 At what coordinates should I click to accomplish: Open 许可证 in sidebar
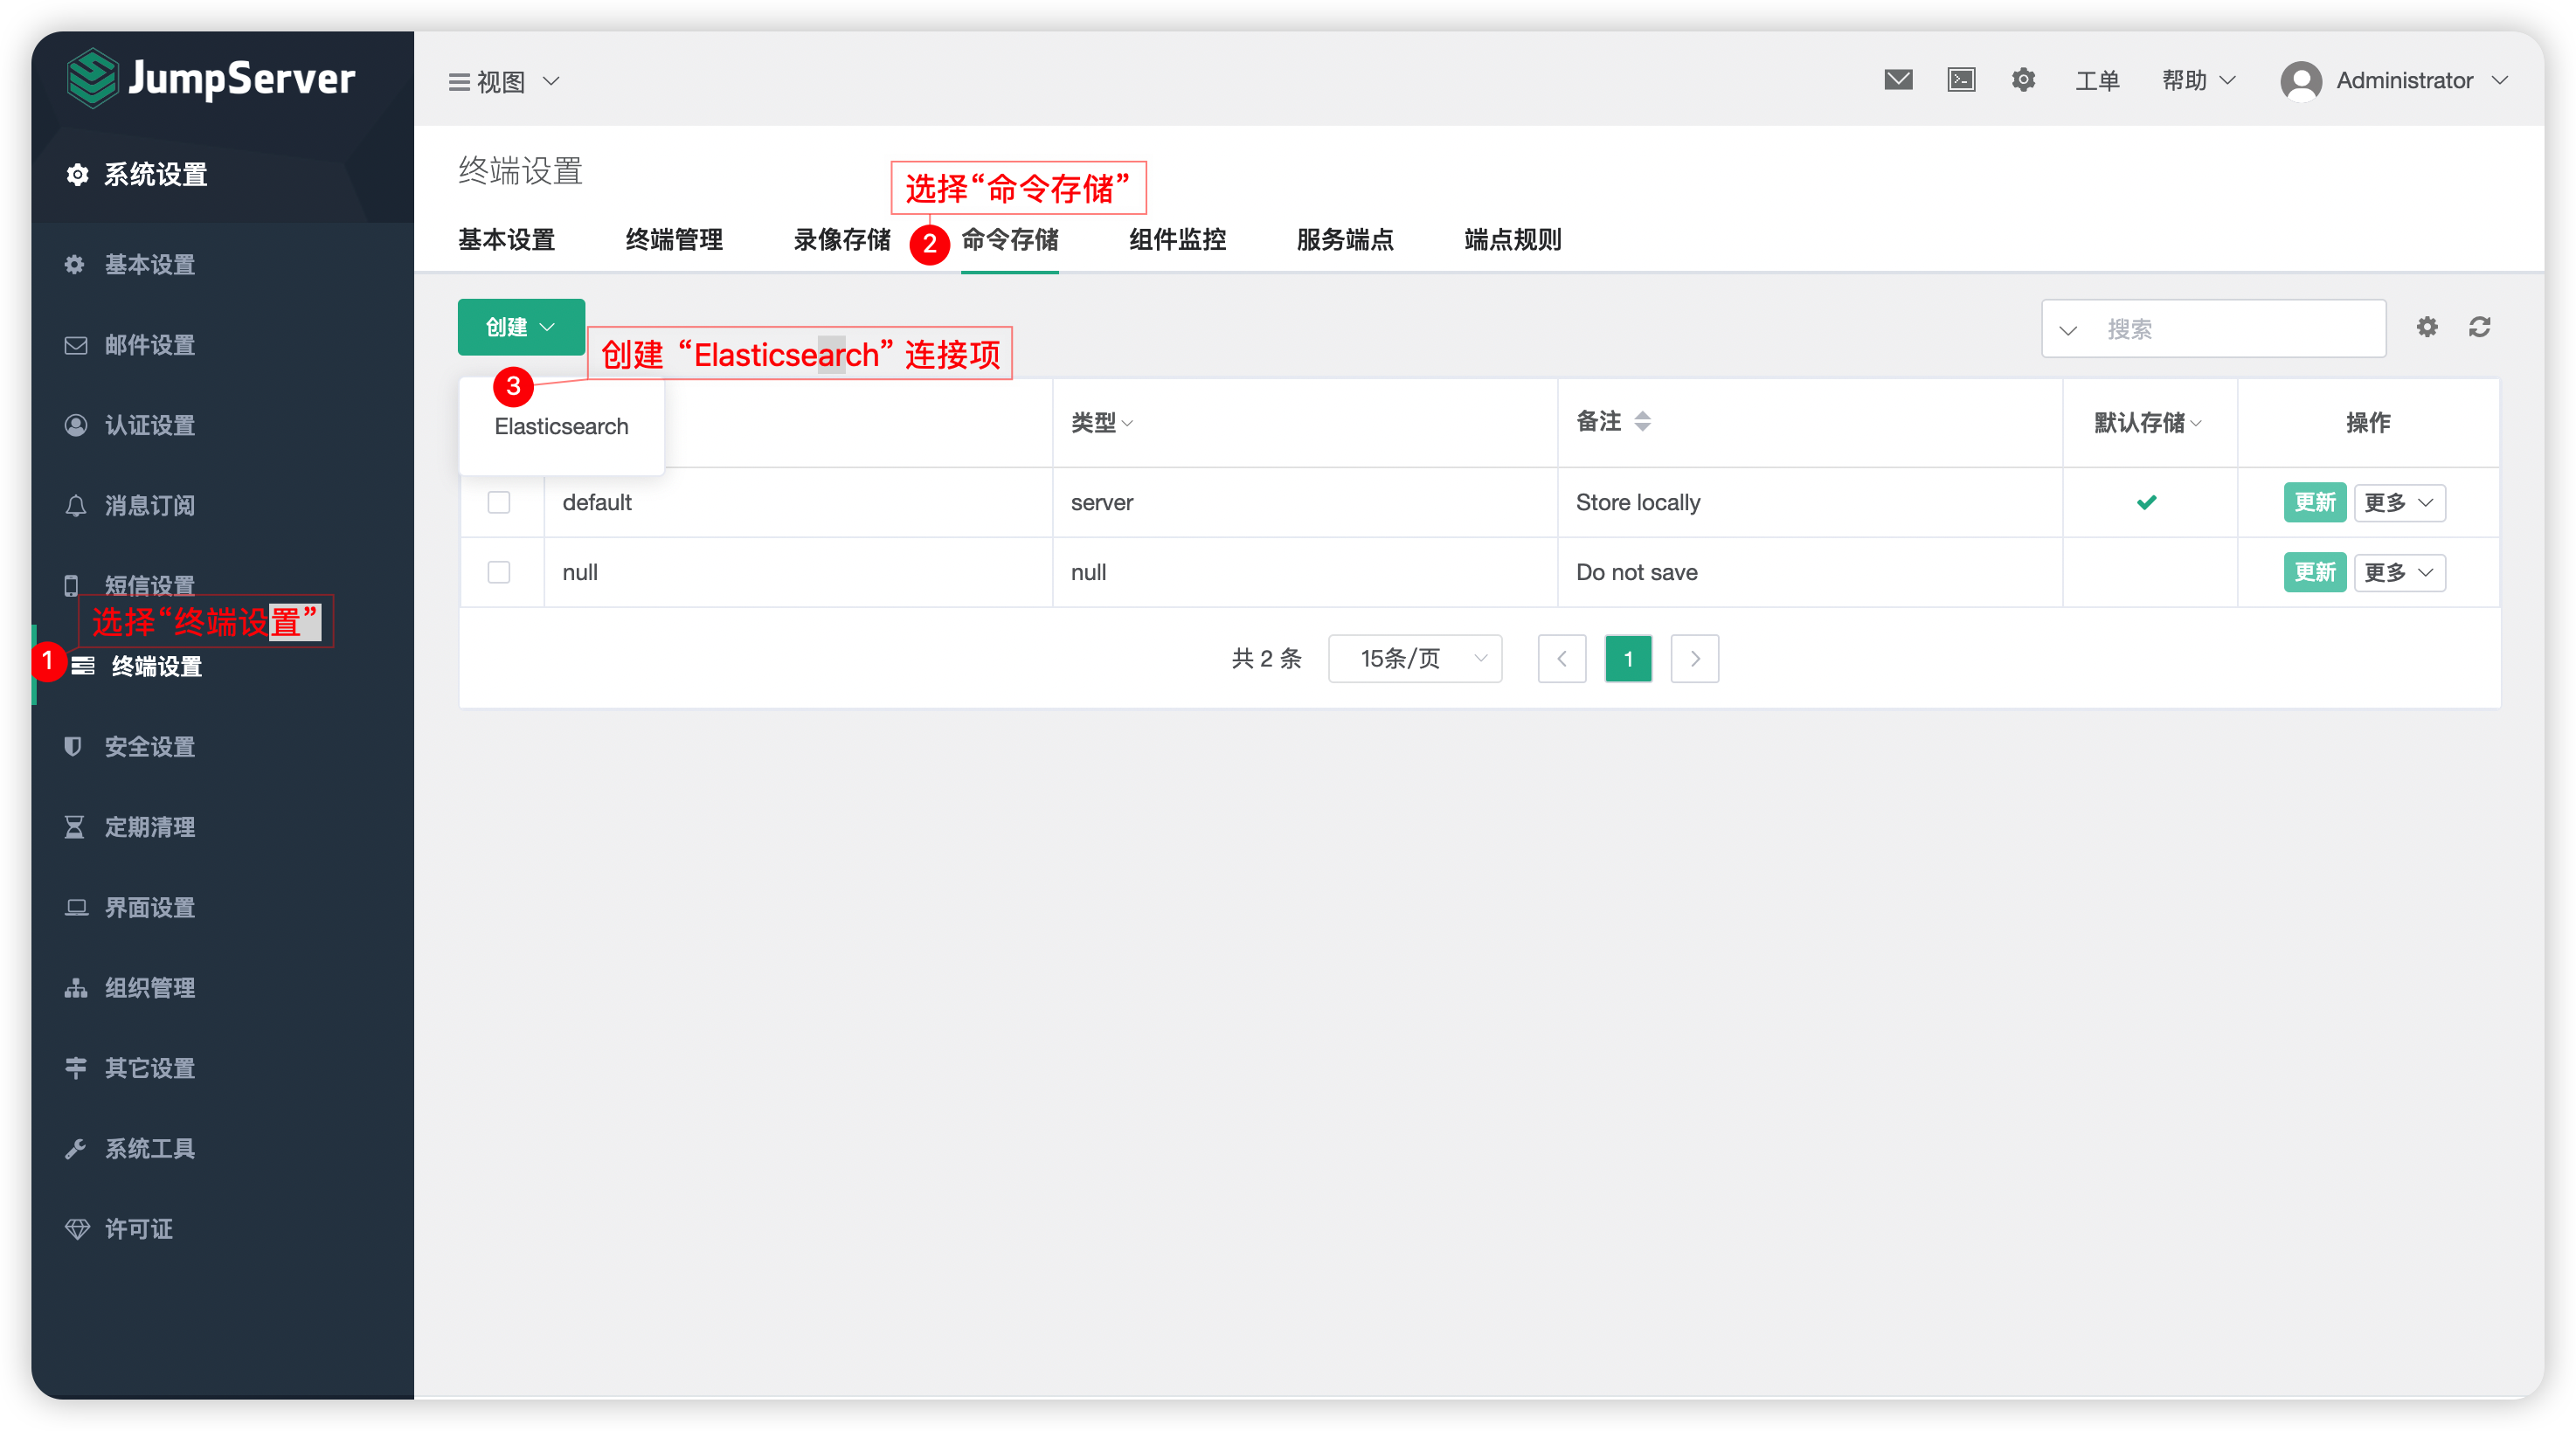tap(139, 1229)
